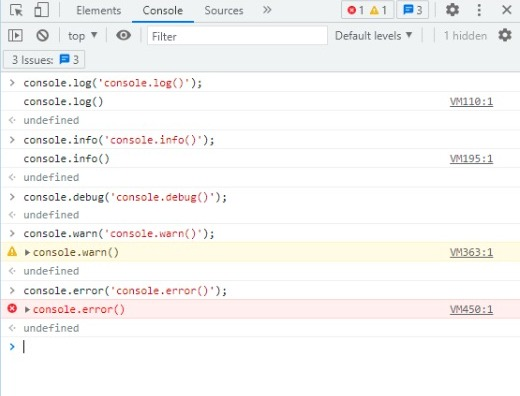The image size is (520, 396).
Task: Open source link VM450:1
Action: [471, 309]
